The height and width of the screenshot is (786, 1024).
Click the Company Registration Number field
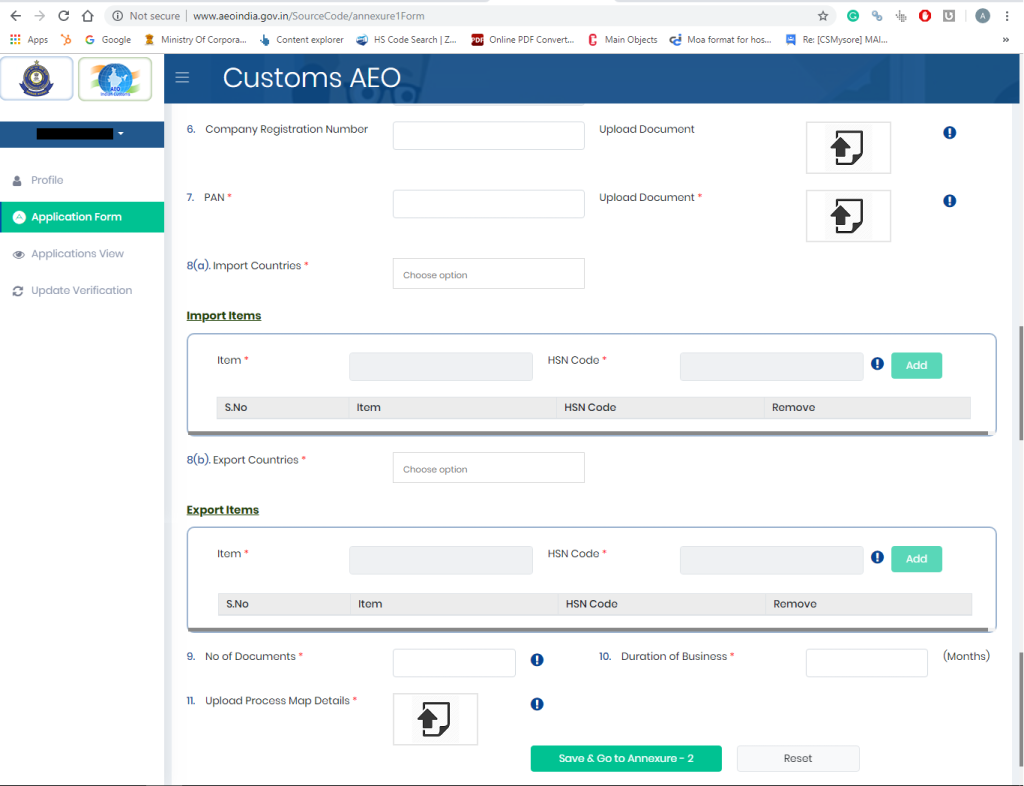[488, 135]
